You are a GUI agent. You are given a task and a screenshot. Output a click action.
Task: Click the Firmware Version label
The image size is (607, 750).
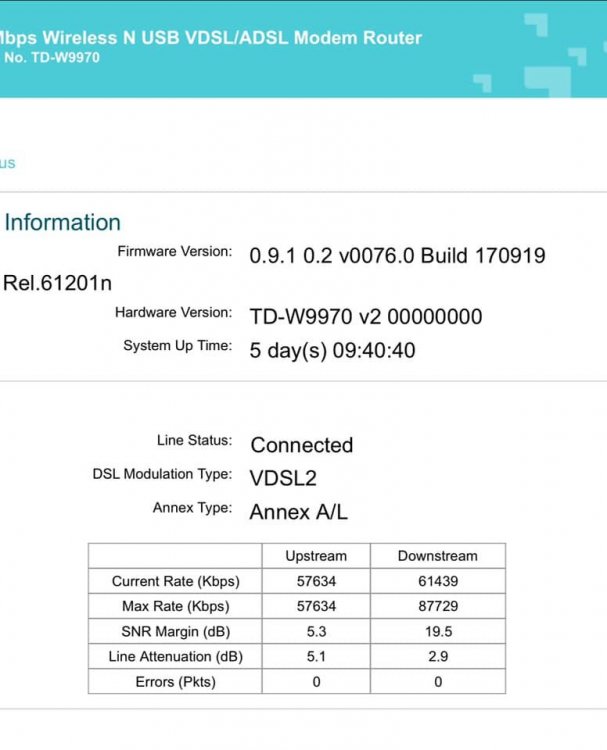[x=174, y=251]
